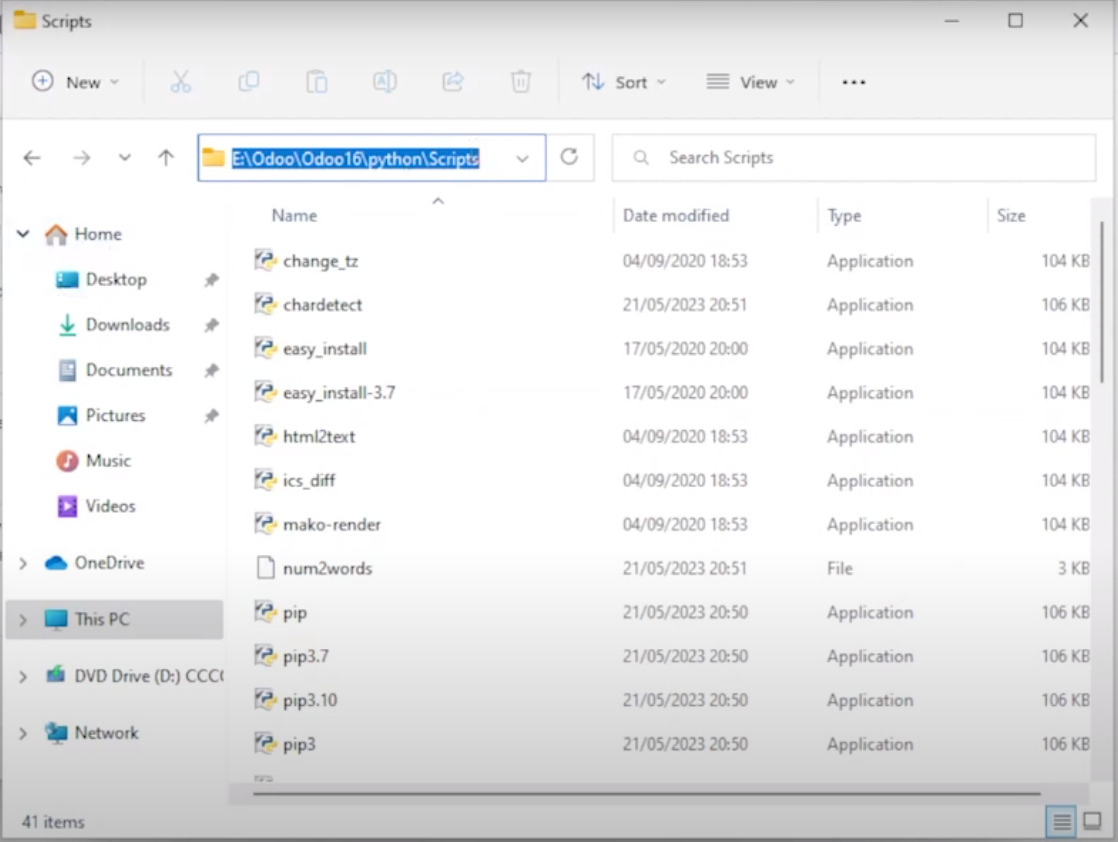Image resolution: width=1118 pixels, height=842 pixels.
Task: Open the New item dropdown
Action: point(76,82)
